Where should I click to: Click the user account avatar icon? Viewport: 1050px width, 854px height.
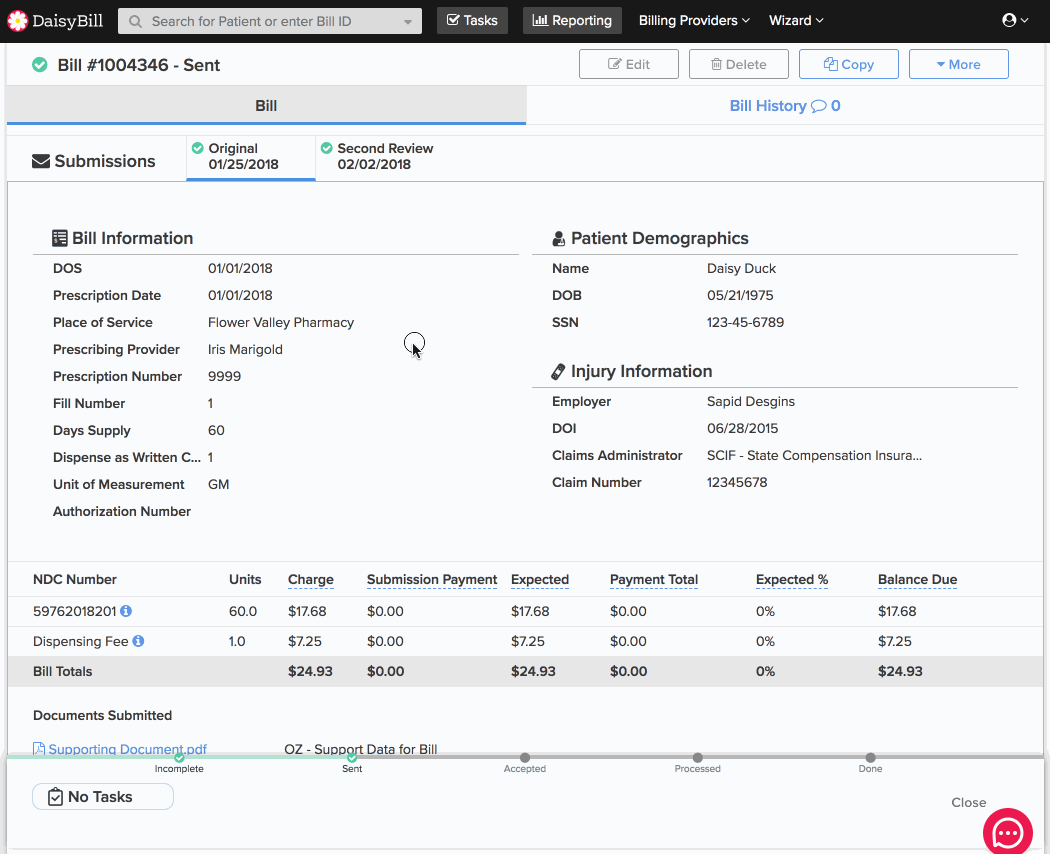click(1009, 21)
